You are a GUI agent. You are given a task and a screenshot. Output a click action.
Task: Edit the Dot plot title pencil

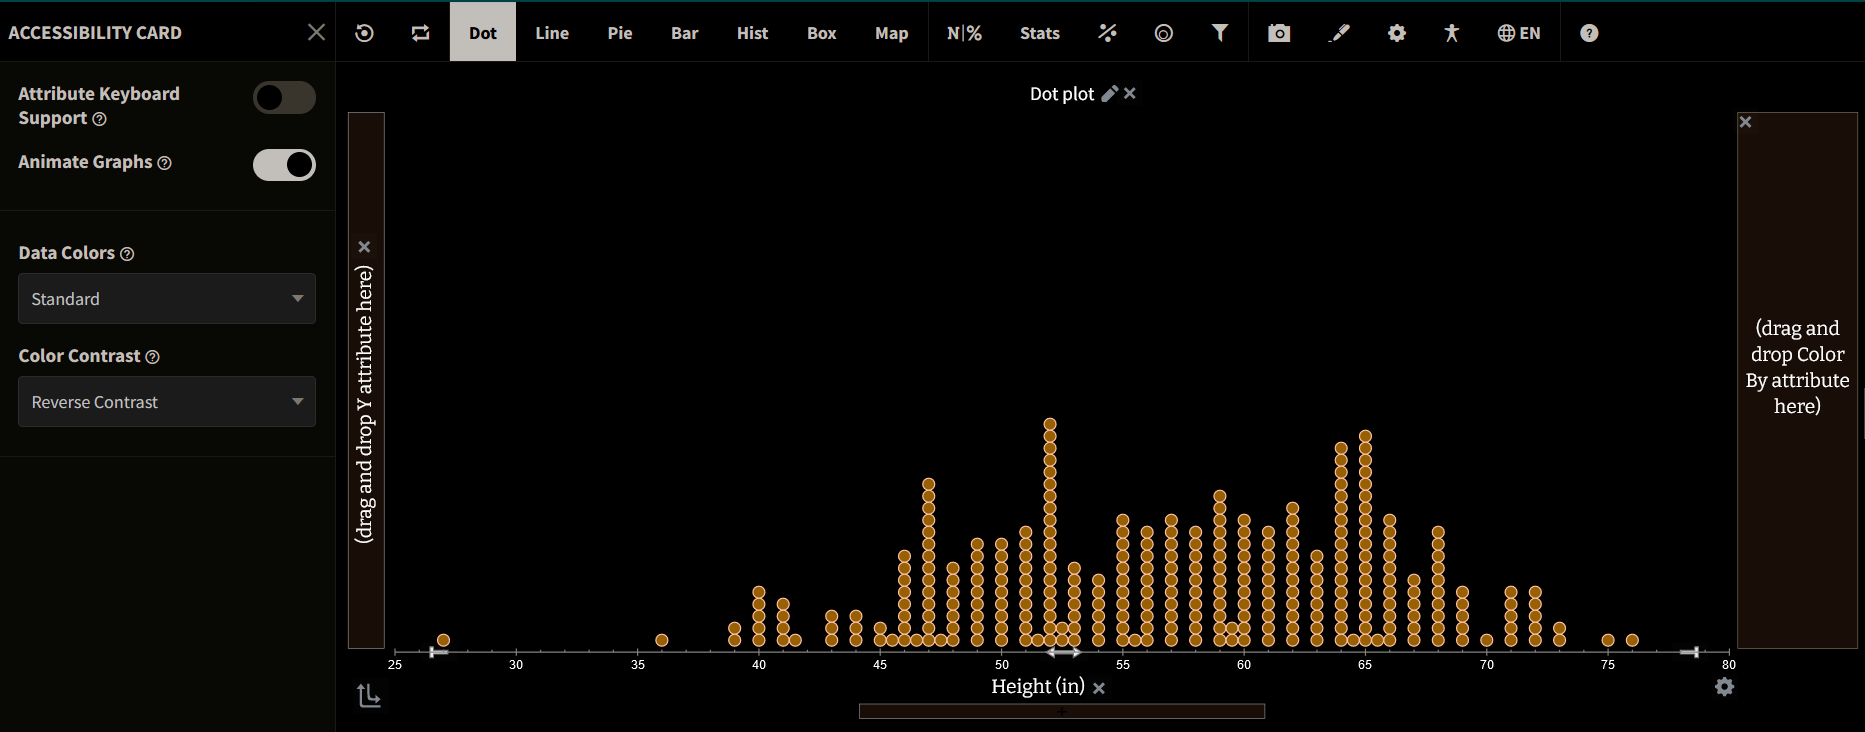[1109, 93]
